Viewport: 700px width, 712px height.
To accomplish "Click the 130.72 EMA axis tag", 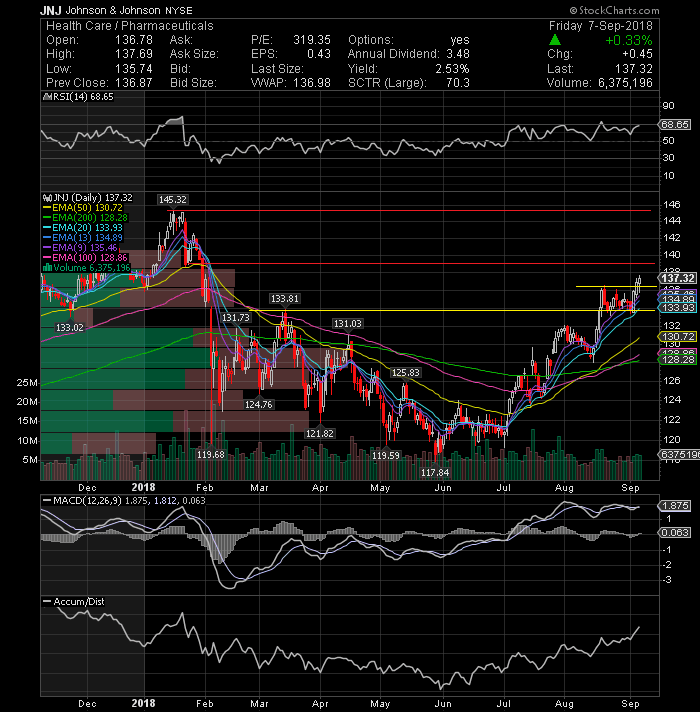I will [x=678, y=337].
